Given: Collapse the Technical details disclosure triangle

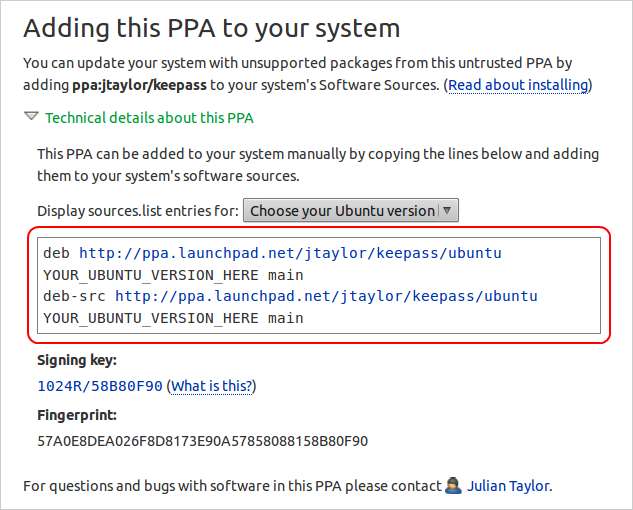Looking at the screenshot, I should [x=32, y=118].
